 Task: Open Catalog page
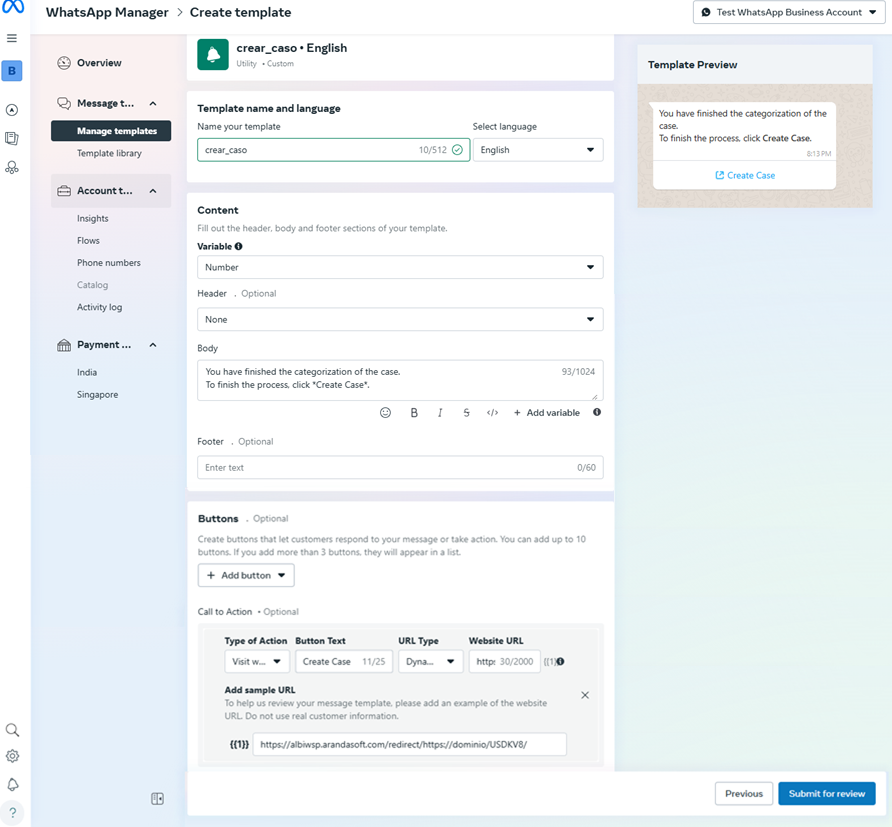tap(92, 285)
